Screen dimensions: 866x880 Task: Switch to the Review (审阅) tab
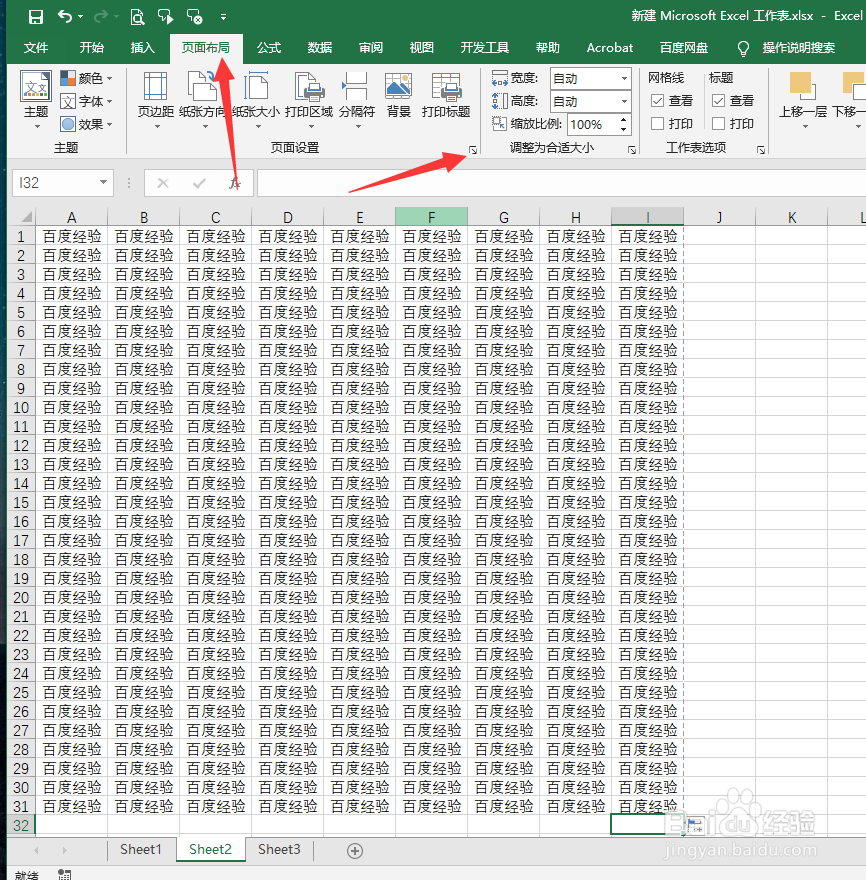point(371,48)
